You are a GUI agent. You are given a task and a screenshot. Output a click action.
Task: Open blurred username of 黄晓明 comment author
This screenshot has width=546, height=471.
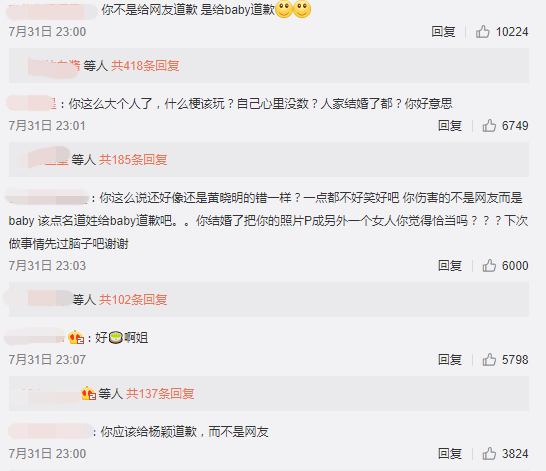point(47,197)
